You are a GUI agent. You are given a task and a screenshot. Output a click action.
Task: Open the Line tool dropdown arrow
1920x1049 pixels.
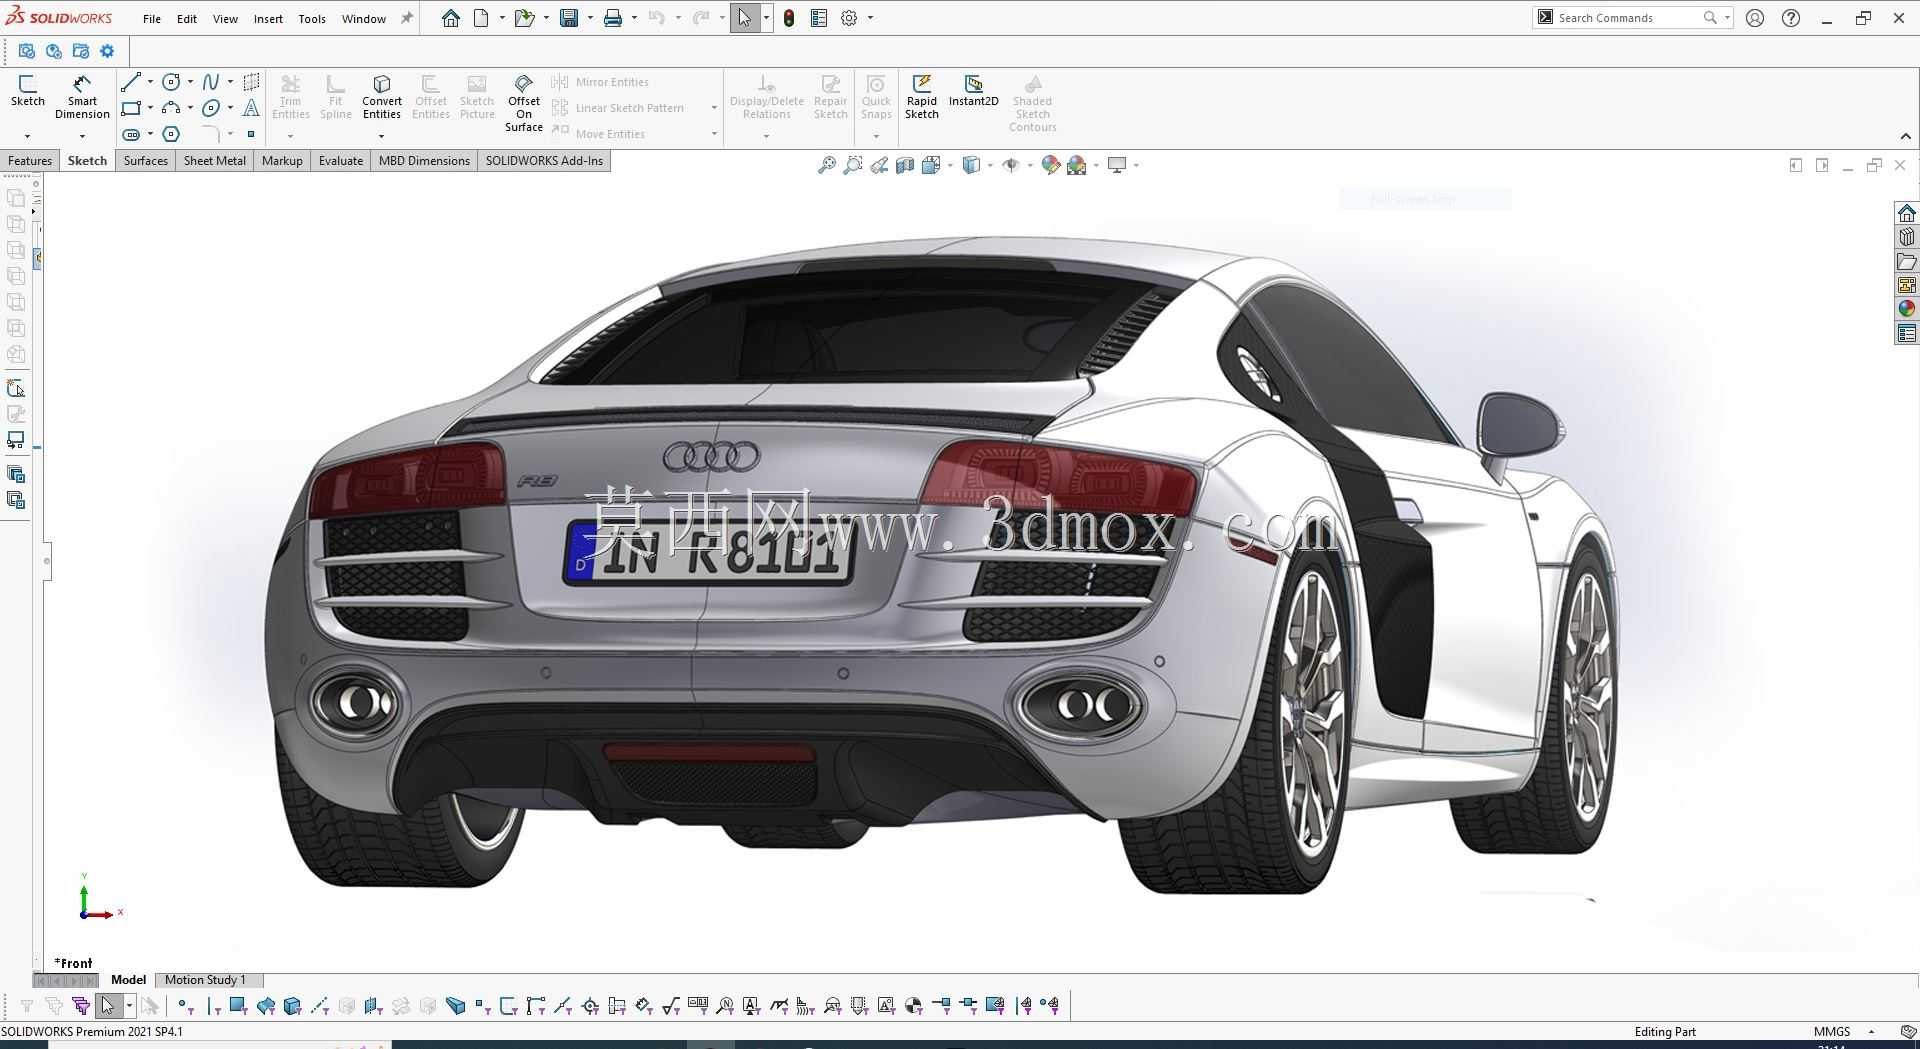coord(150,82)
